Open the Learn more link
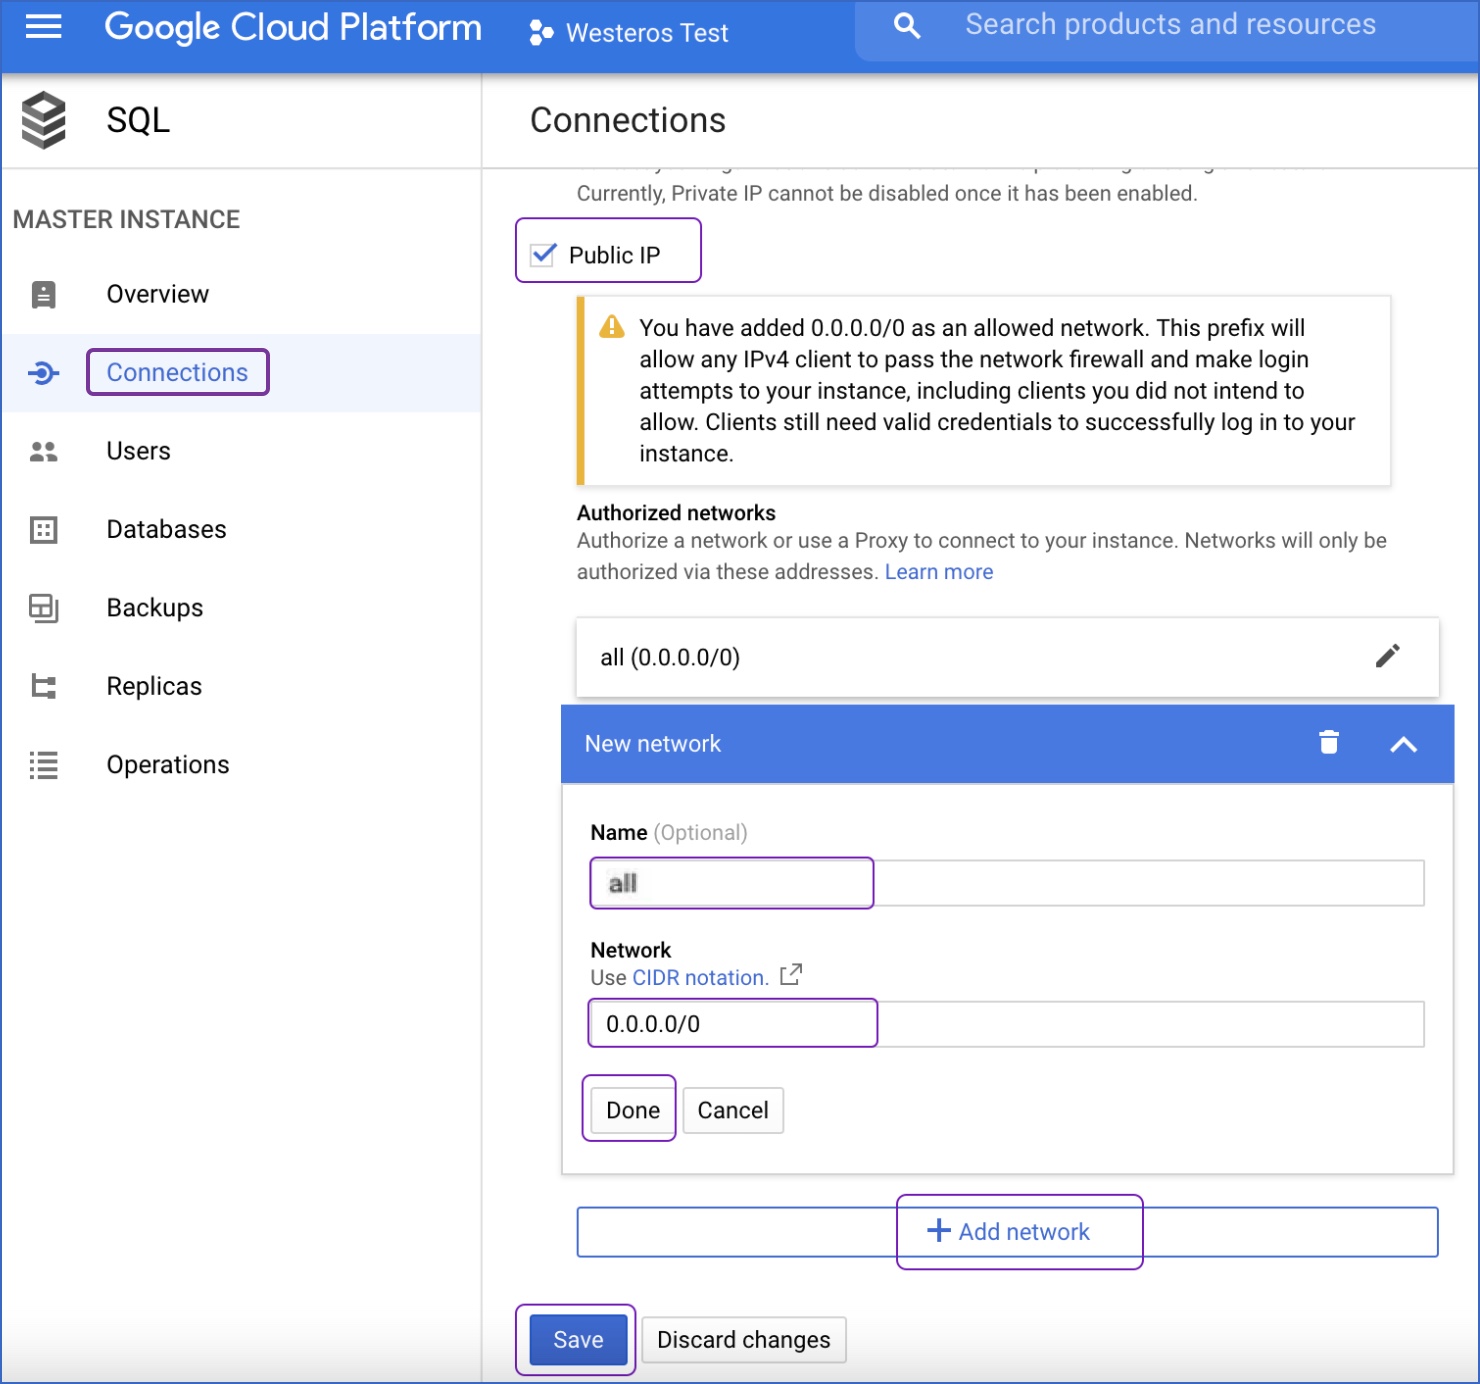Viewport: 1480px width, 1384px height. 938,571
